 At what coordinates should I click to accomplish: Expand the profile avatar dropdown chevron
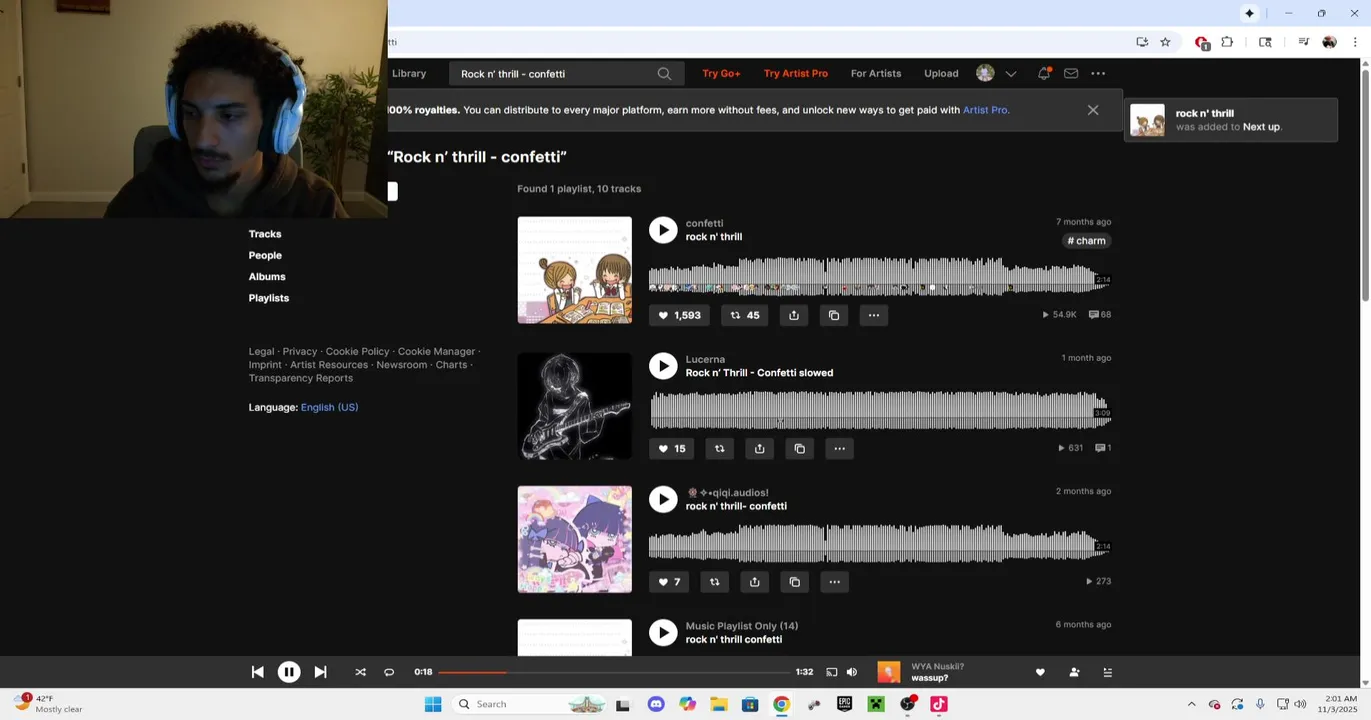pos(1011,74)
